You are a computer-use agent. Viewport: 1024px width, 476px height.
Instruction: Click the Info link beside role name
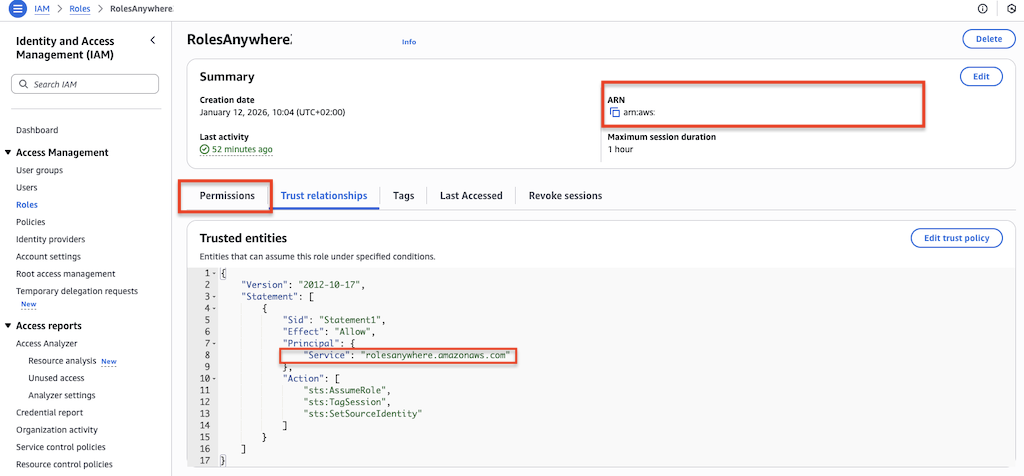pos(409,42)
